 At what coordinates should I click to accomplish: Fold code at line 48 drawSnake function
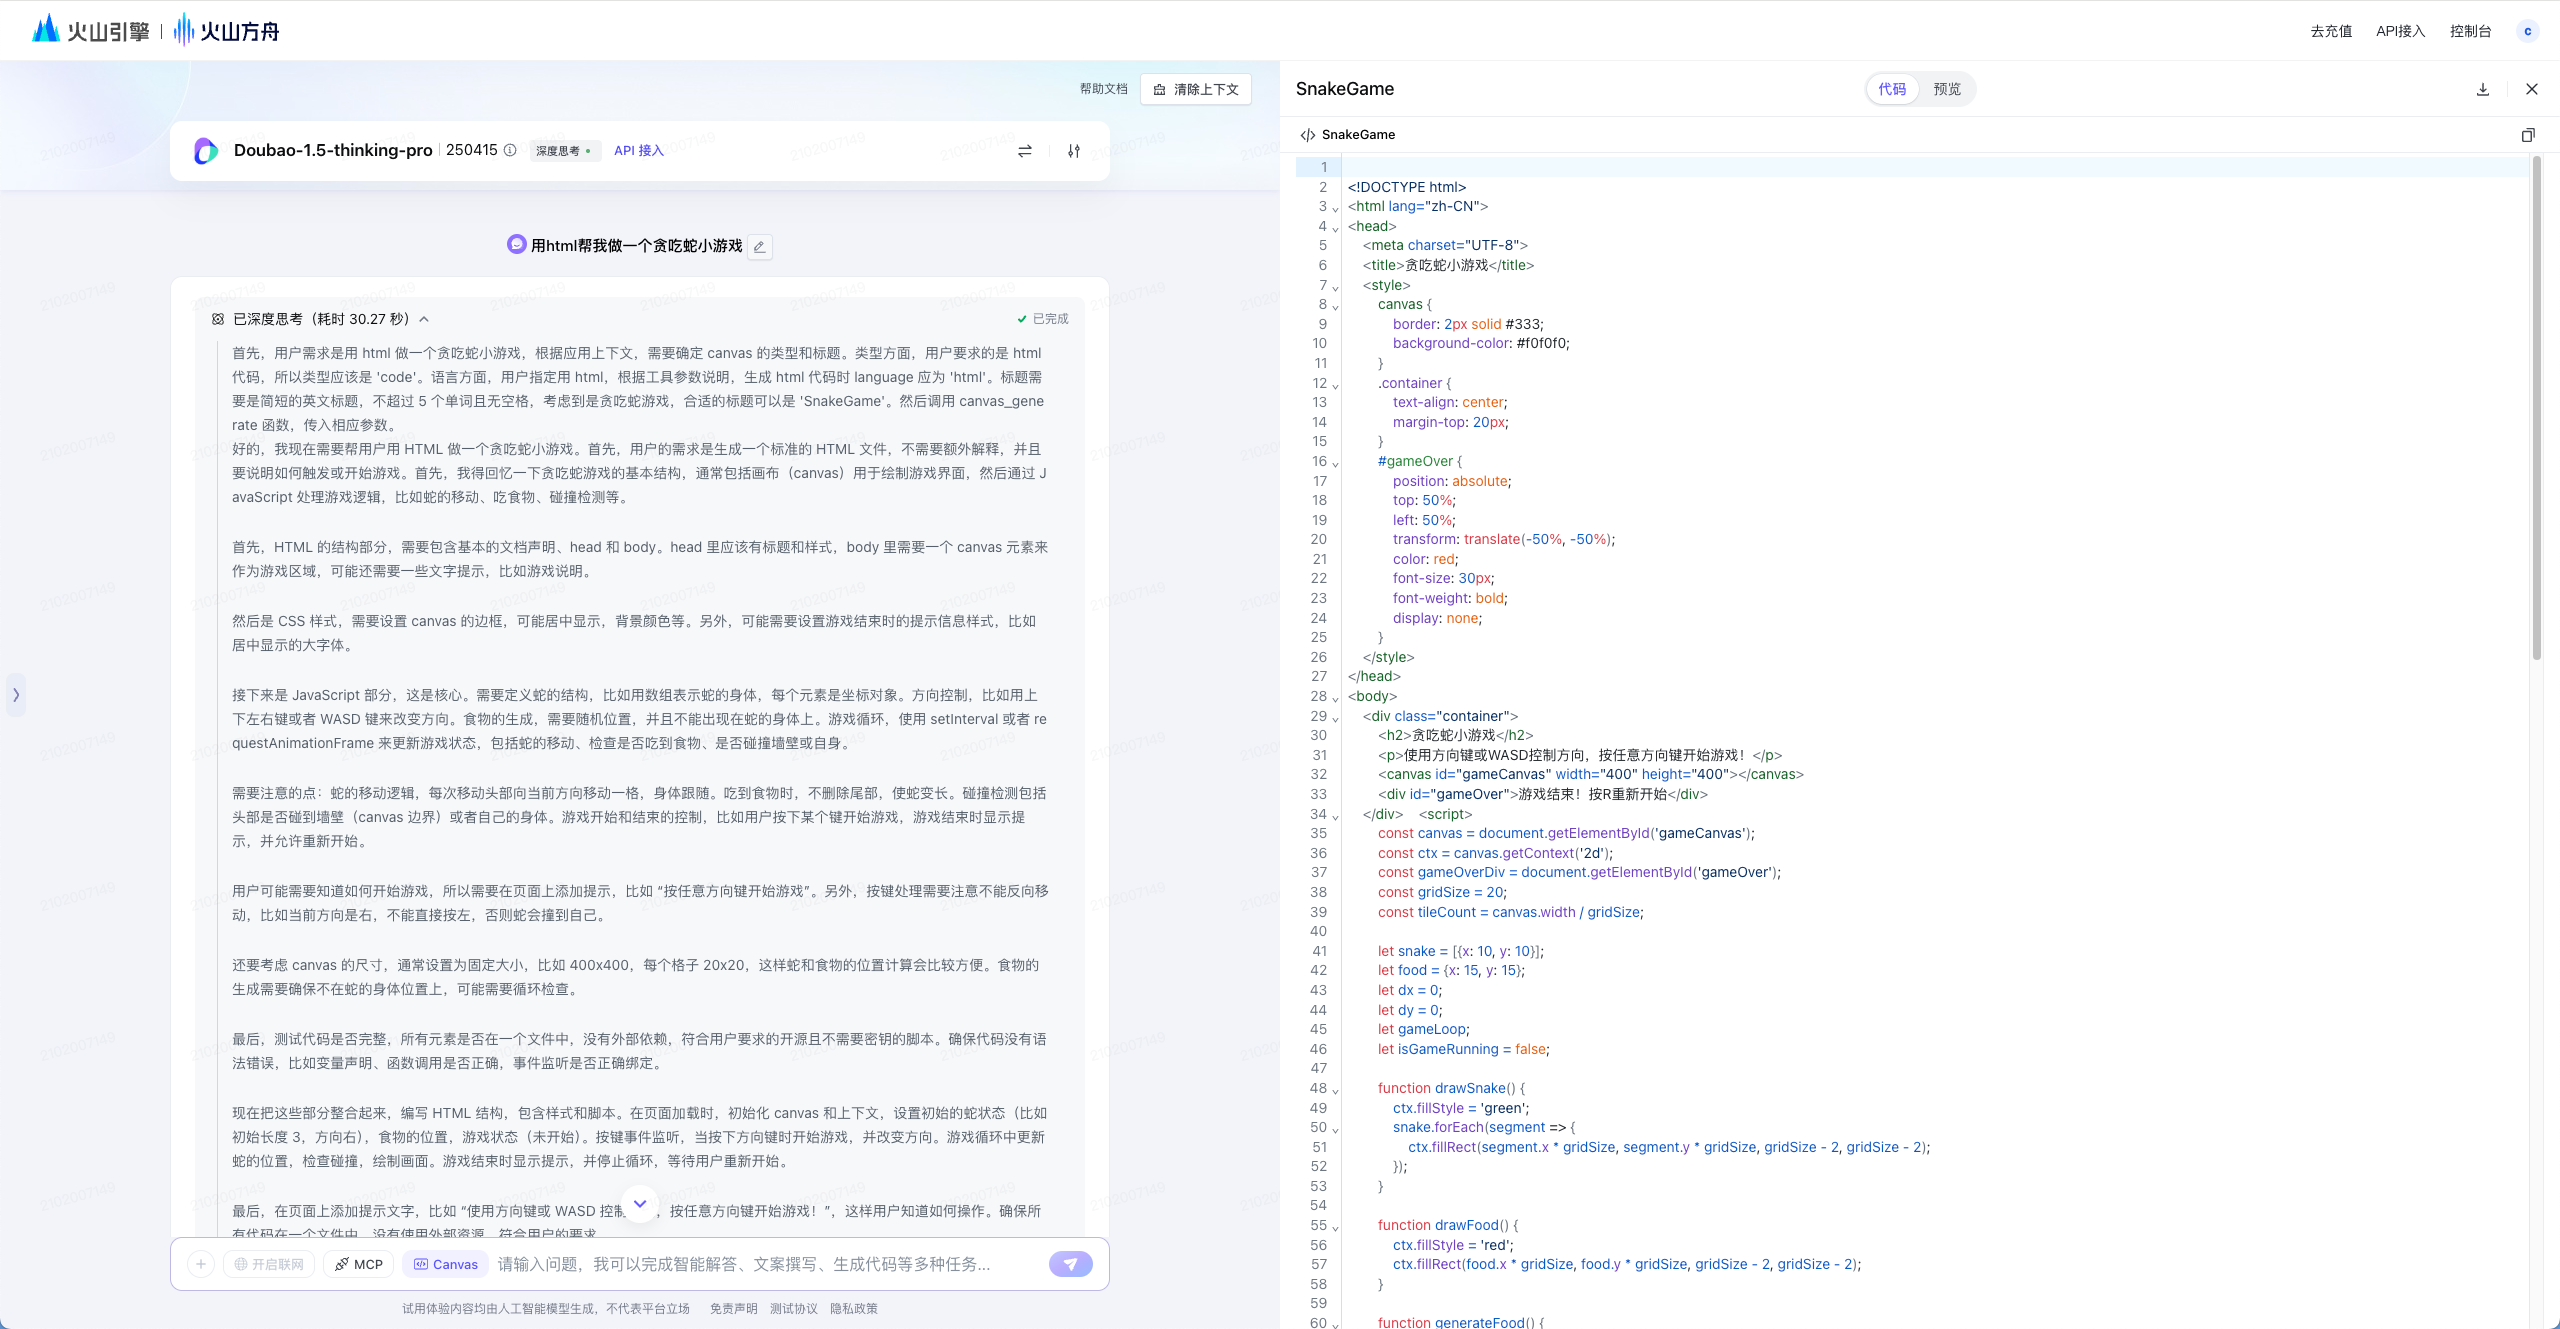click(1336, 1090)
